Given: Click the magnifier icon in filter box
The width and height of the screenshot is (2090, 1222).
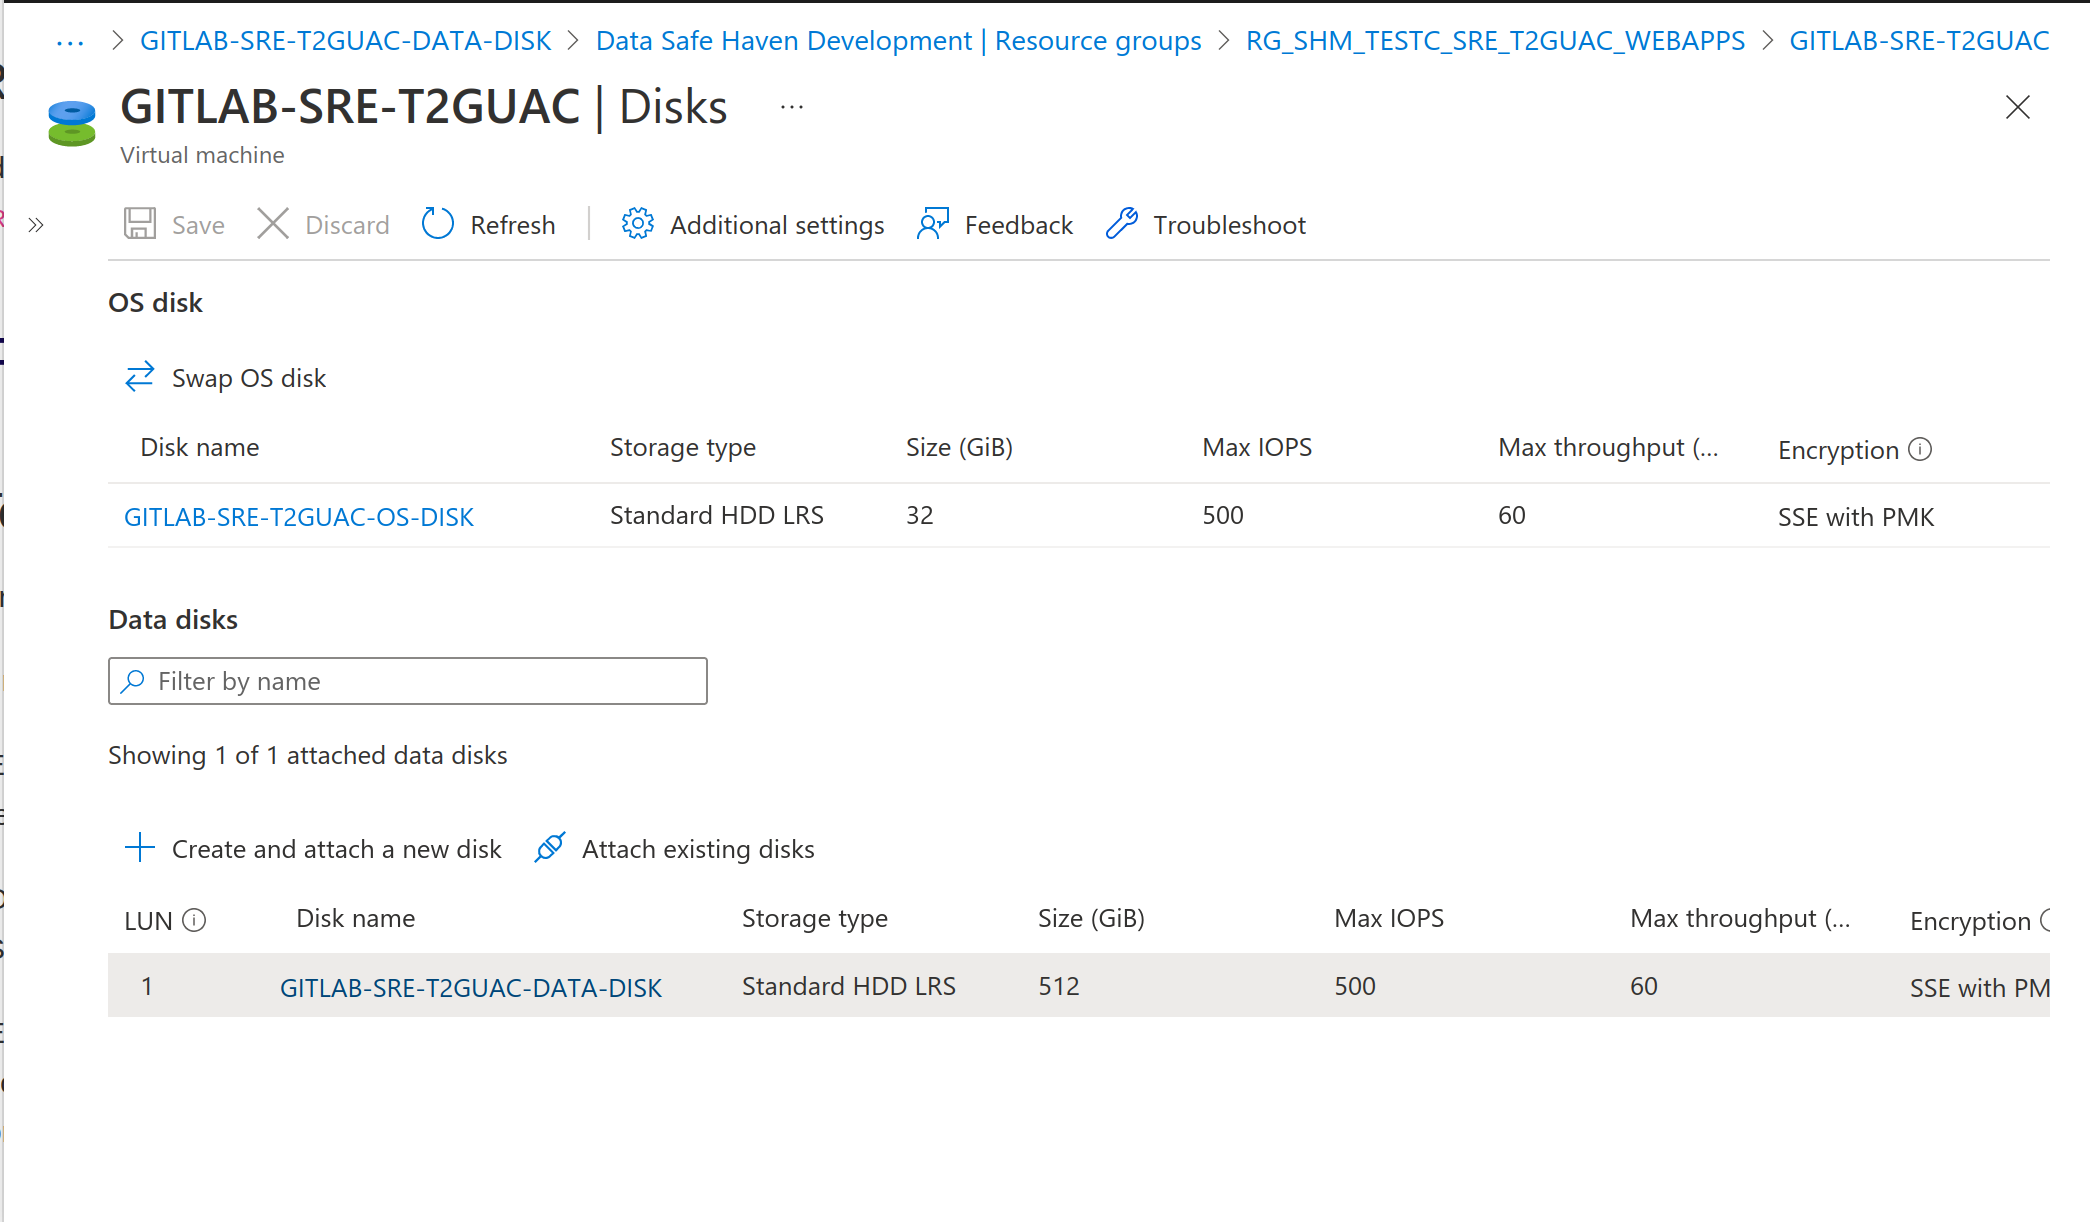Looking at the screenshot, I should pos(132,681).
